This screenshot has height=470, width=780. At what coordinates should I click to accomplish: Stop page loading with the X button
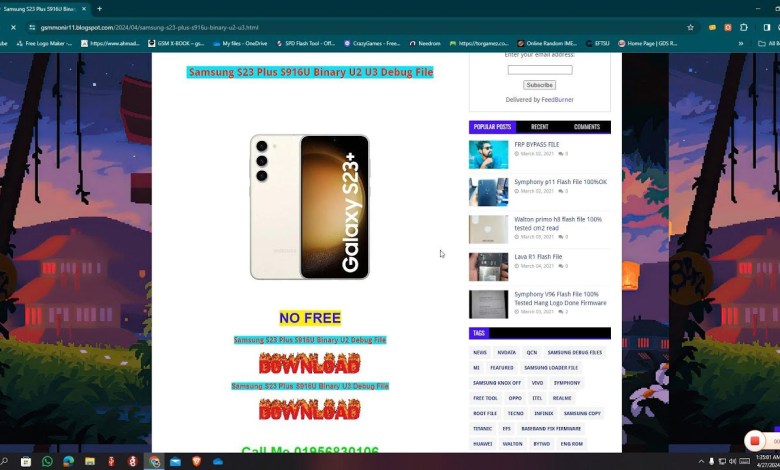(13, 27)
